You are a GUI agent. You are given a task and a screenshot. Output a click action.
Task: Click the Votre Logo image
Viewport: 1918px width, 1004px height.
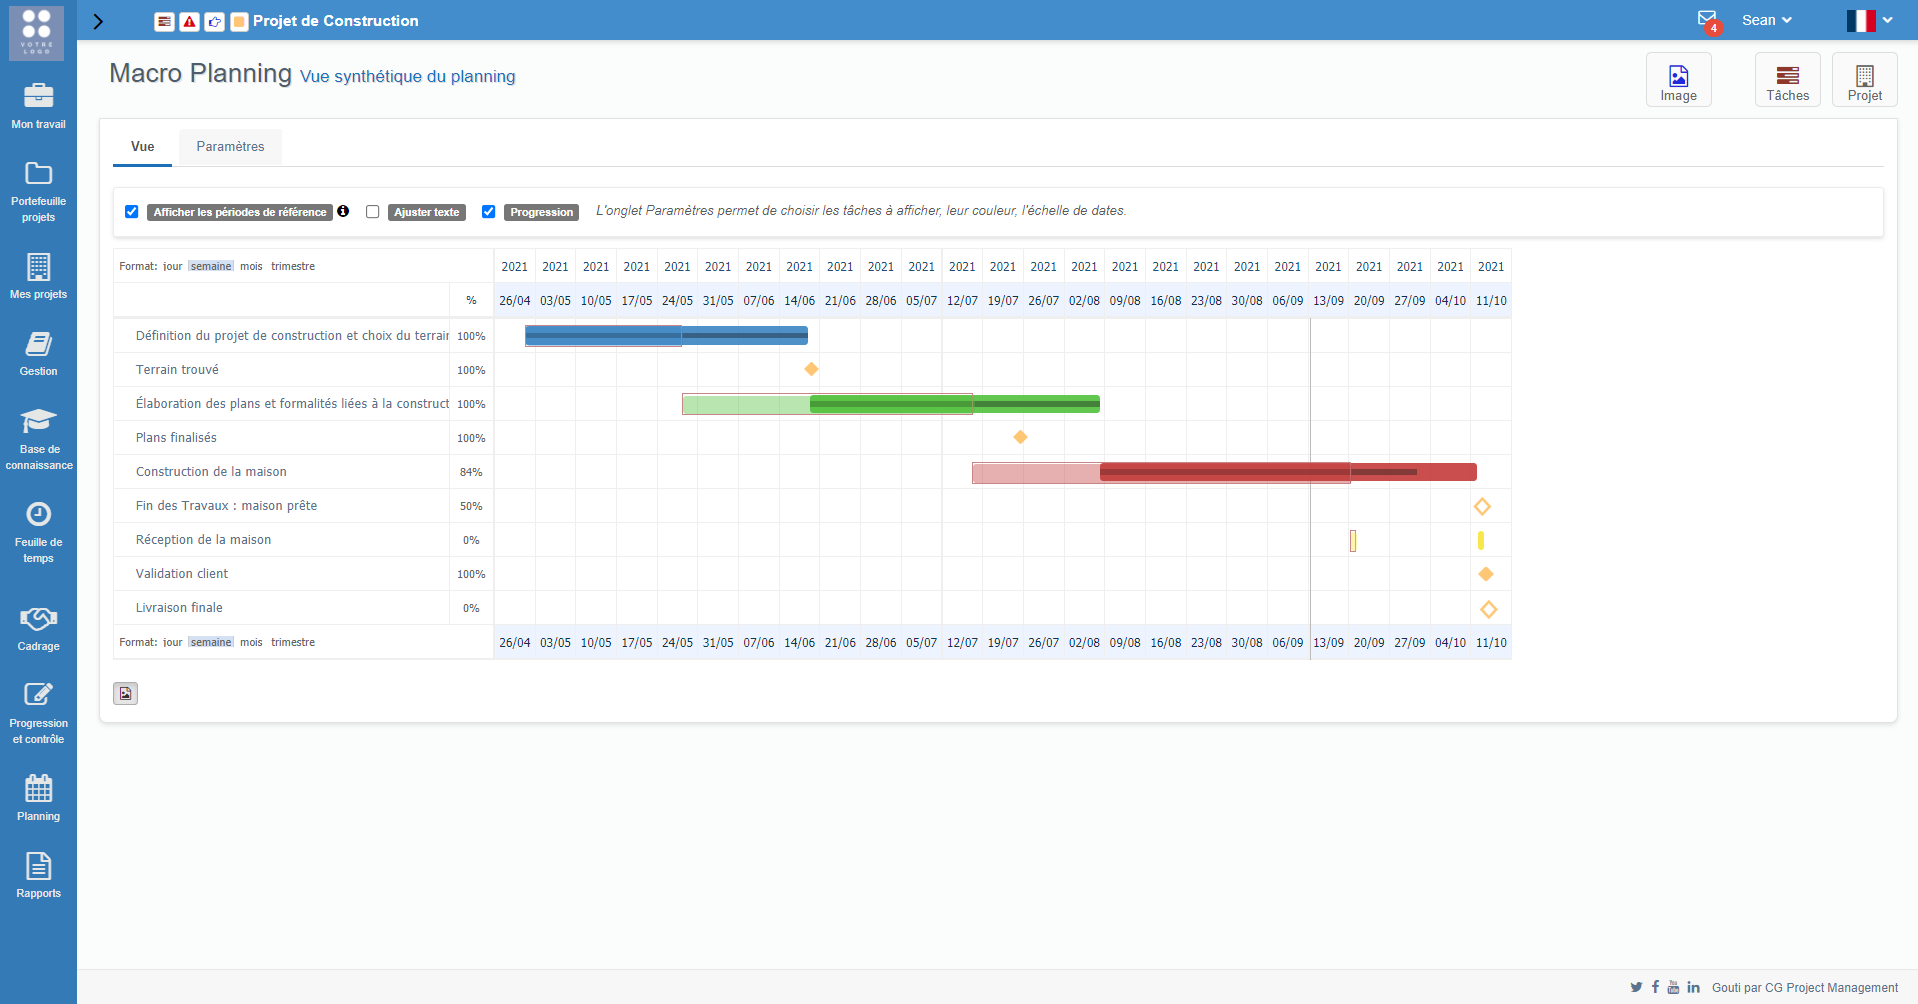click(x=37, y=32)
